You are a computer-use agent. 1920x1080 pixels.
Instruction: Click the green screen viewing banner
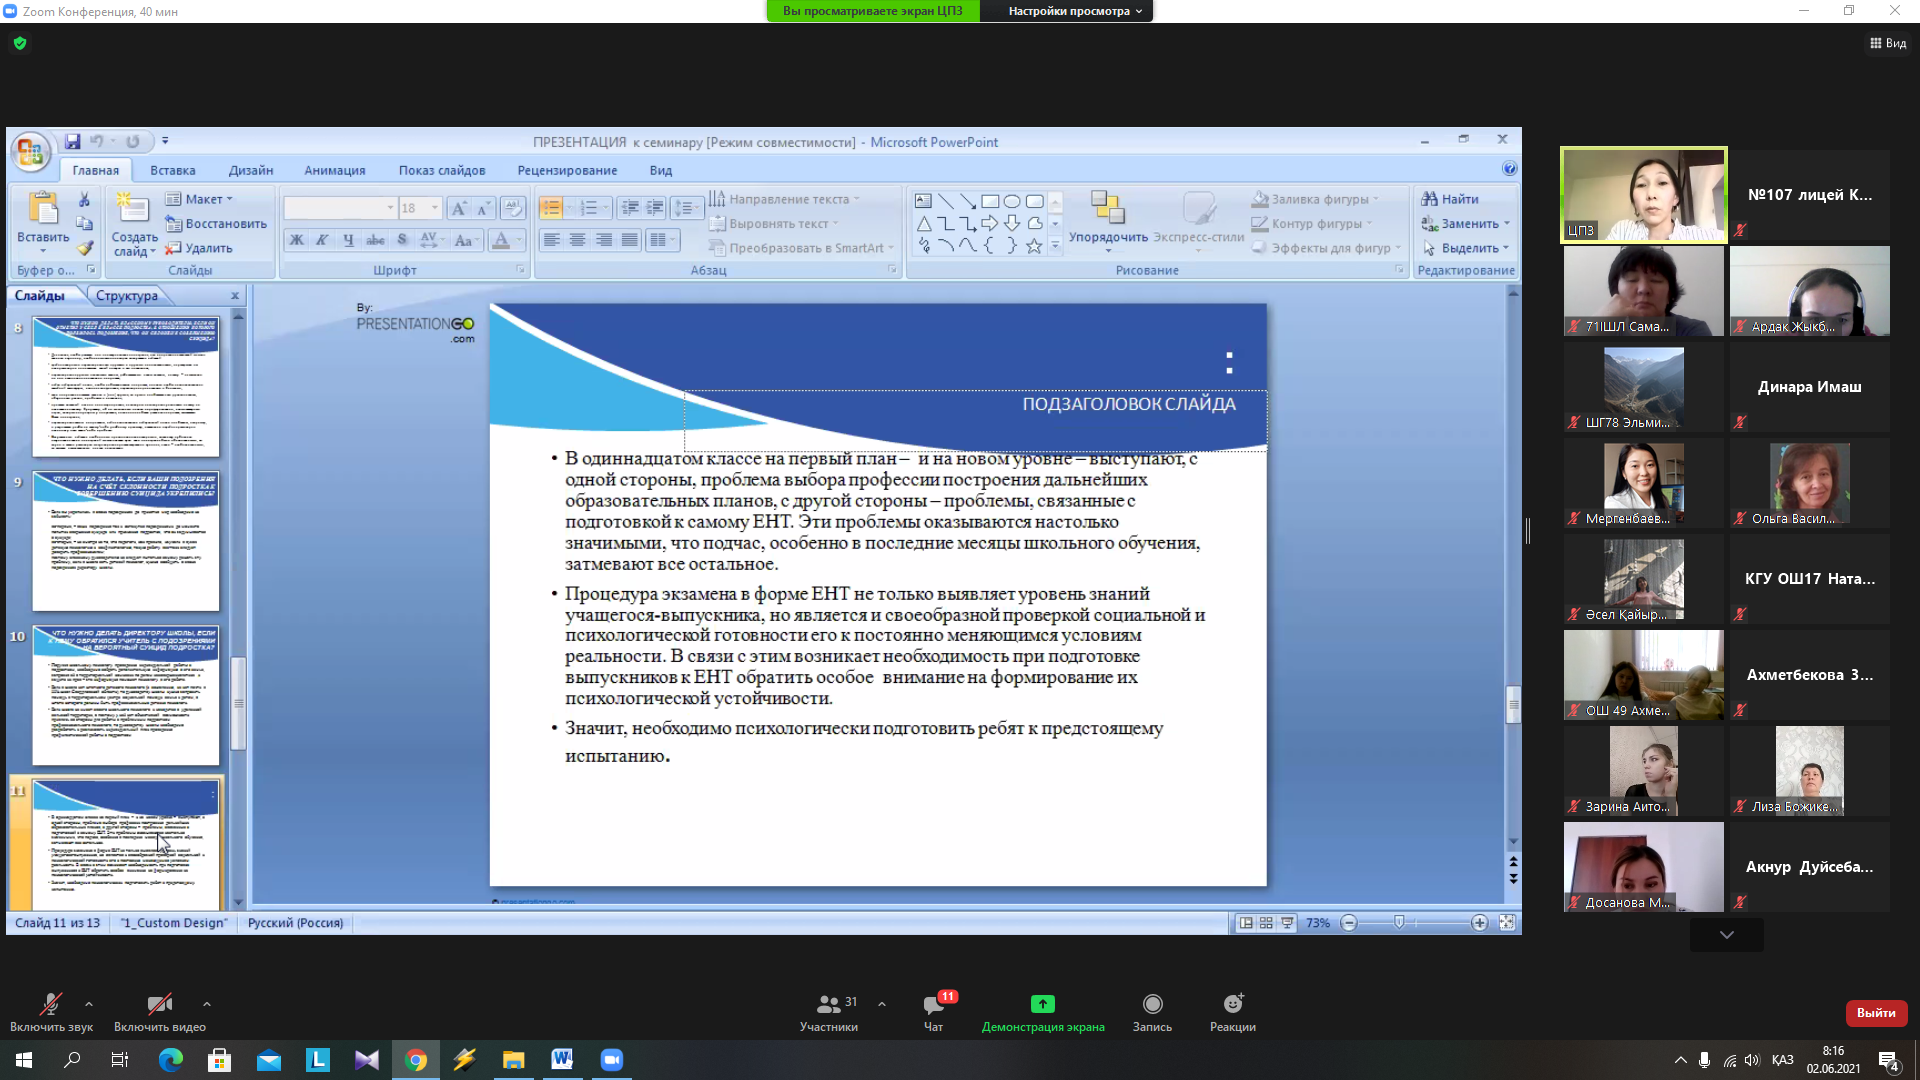pyautogui.click(x=872, y=11)
